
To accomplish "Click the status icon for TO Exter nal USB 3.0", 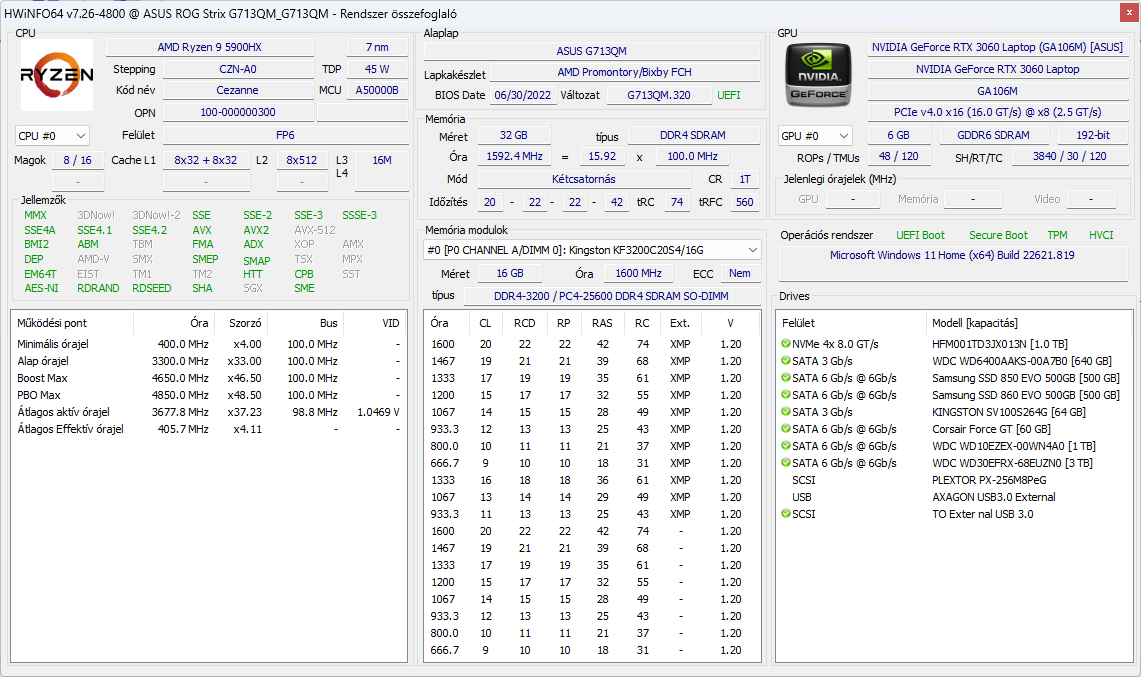I will click(x=786, y=513).
